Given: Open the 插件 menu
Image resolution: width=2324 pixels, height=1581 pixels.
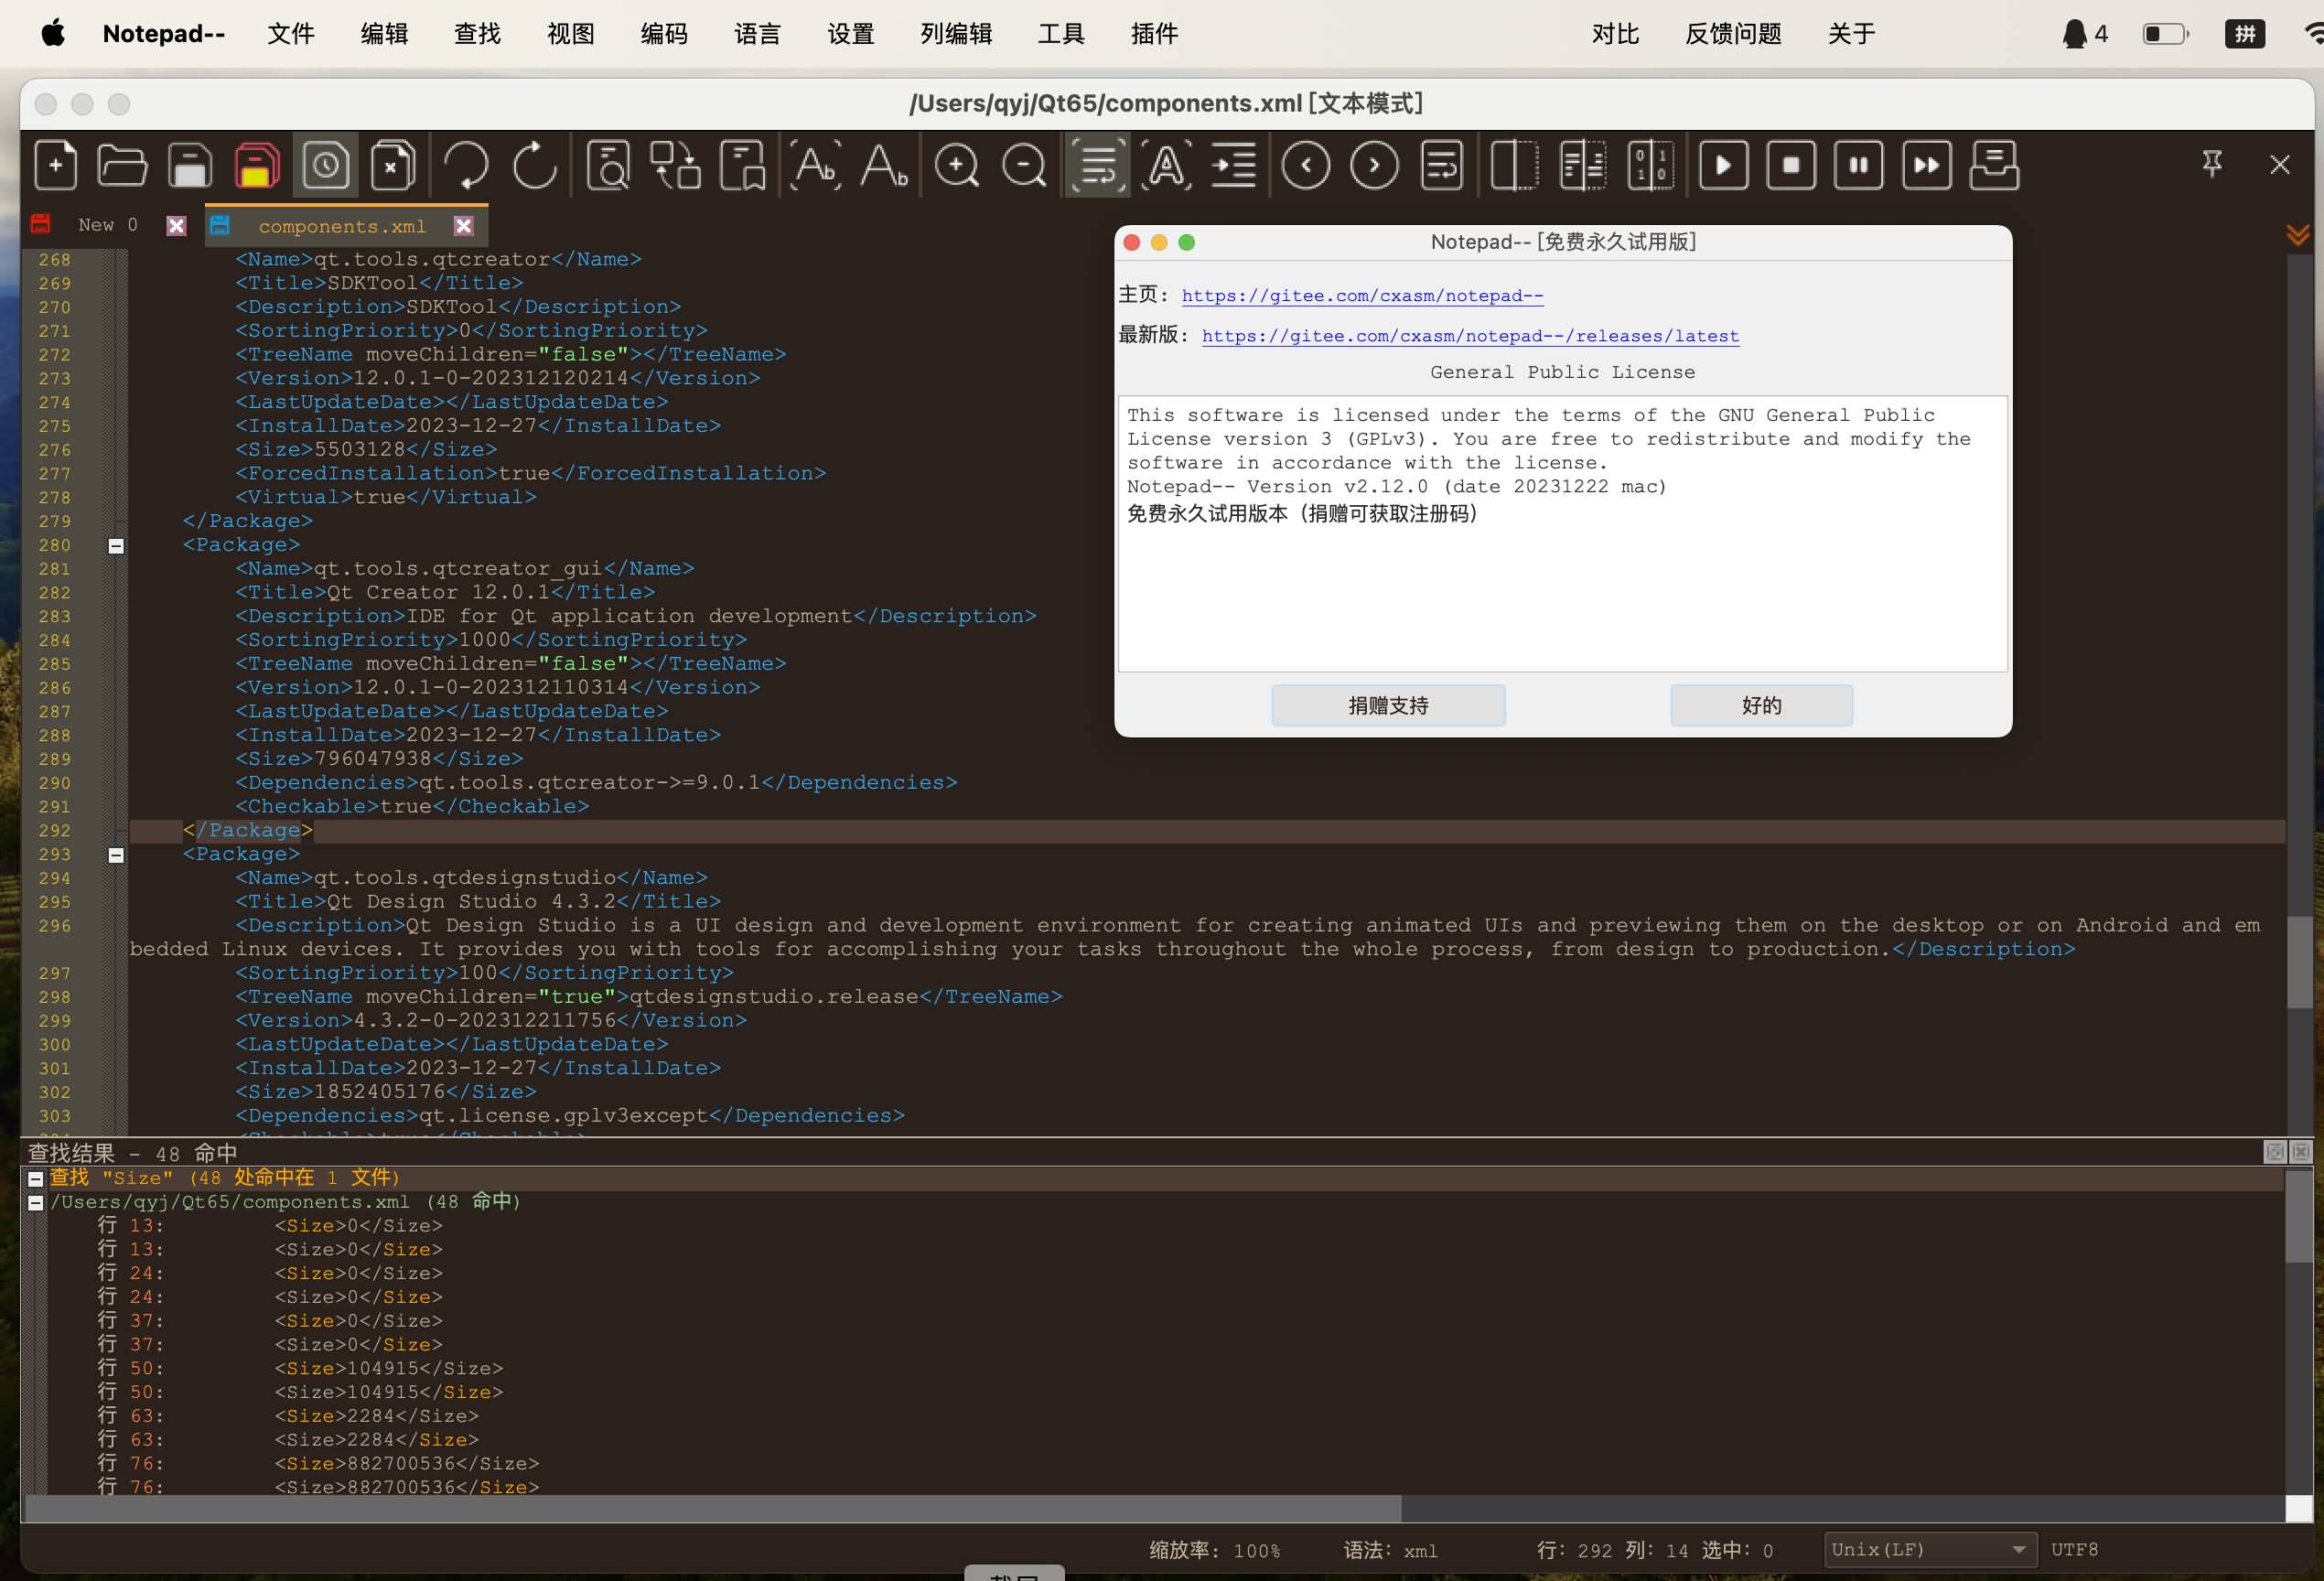Looking at the screenshot, I should (1153, 33).
